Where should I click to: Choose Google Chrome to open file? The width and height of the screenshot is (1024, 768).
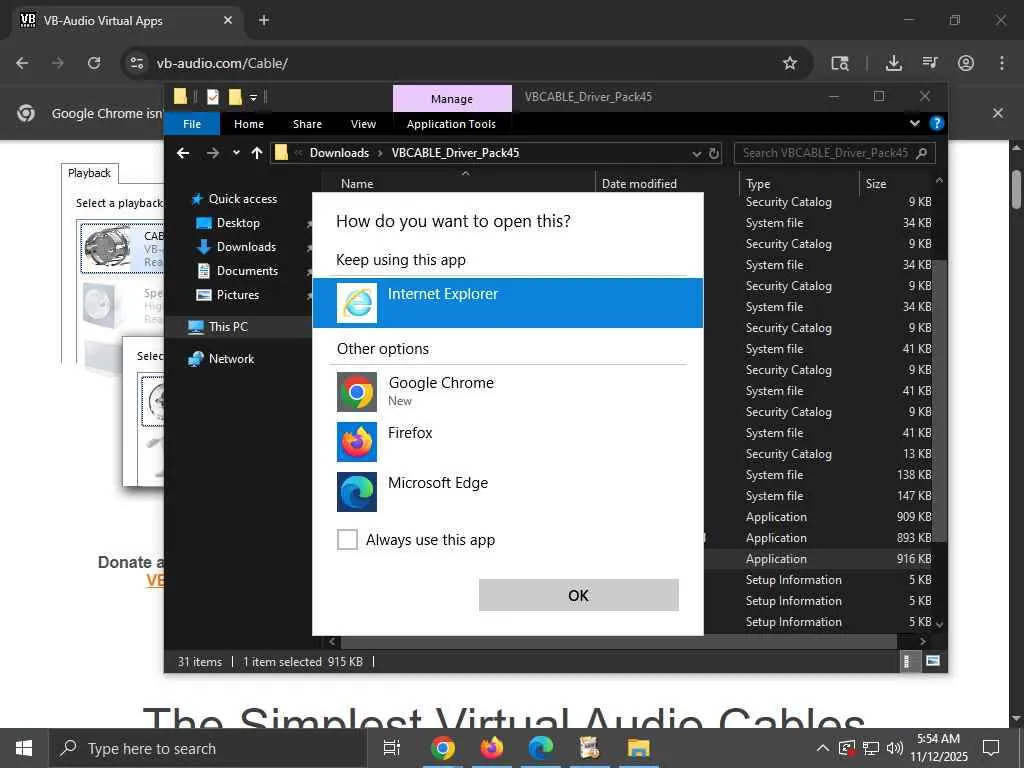tap(507, 391)
